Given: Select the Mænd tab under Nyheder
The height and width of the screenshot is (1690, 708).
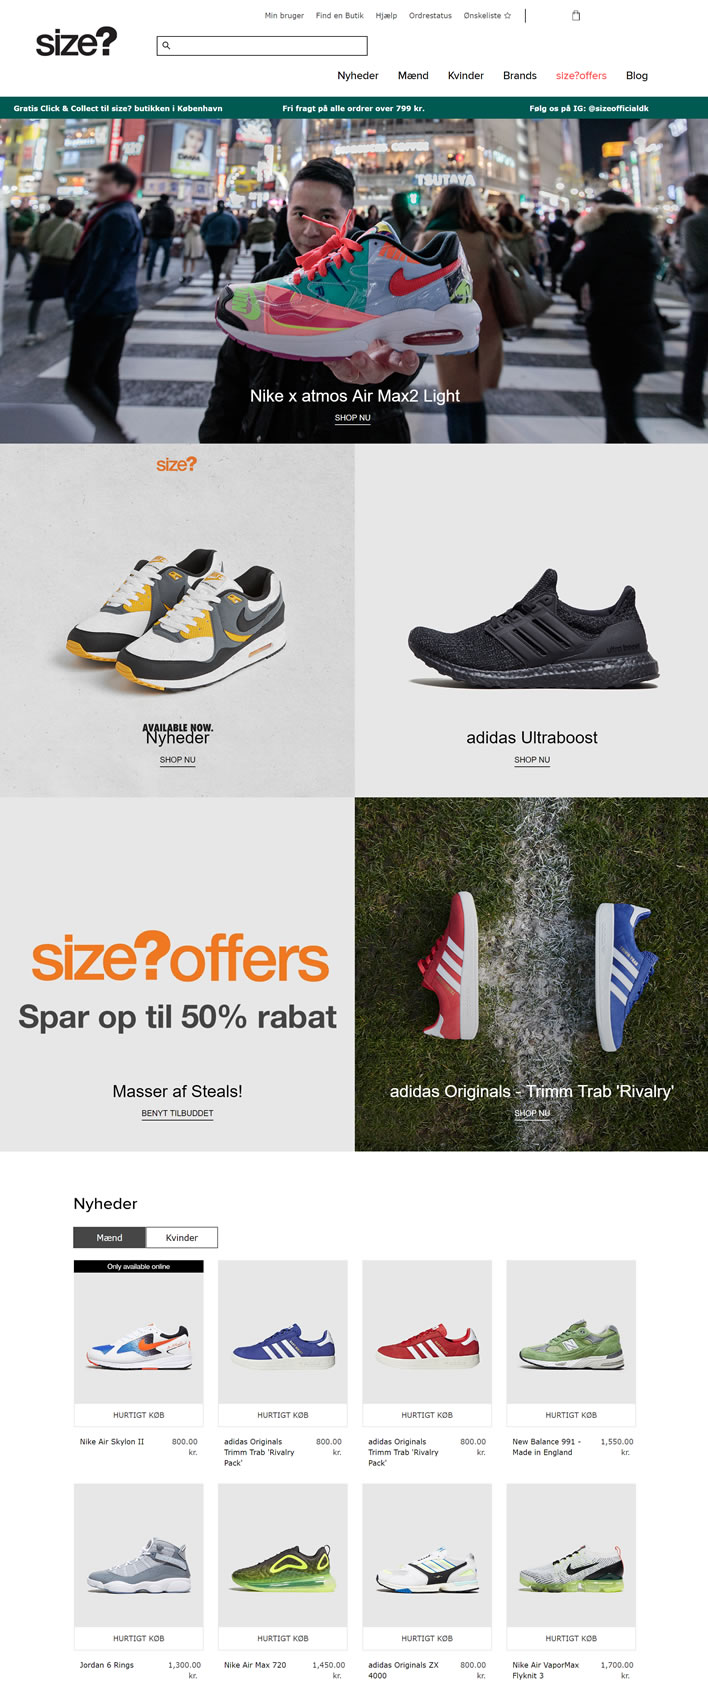Looking at the screenshot, I should 110,1237.
